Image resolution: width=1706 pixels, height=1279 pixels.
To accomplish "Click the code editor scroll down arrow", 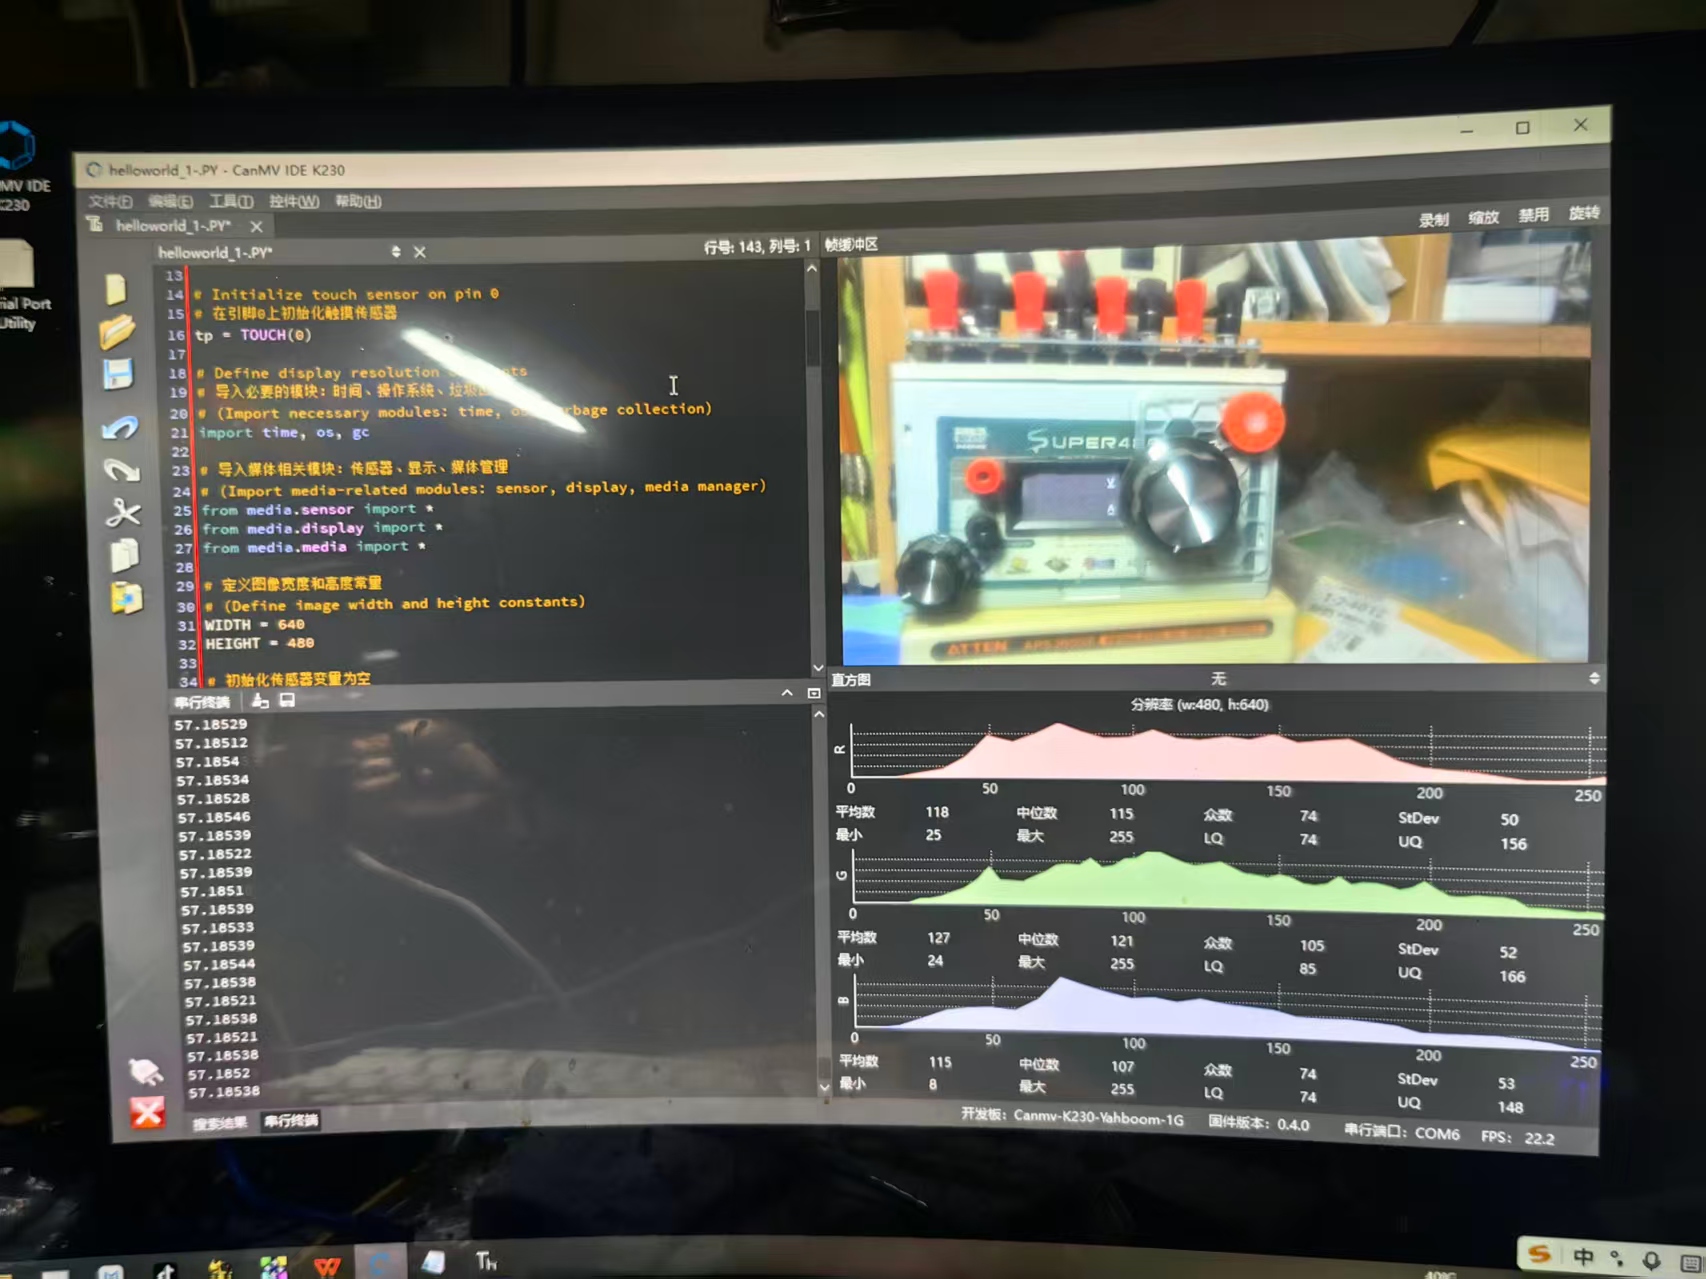I will [x=818, y=667].
